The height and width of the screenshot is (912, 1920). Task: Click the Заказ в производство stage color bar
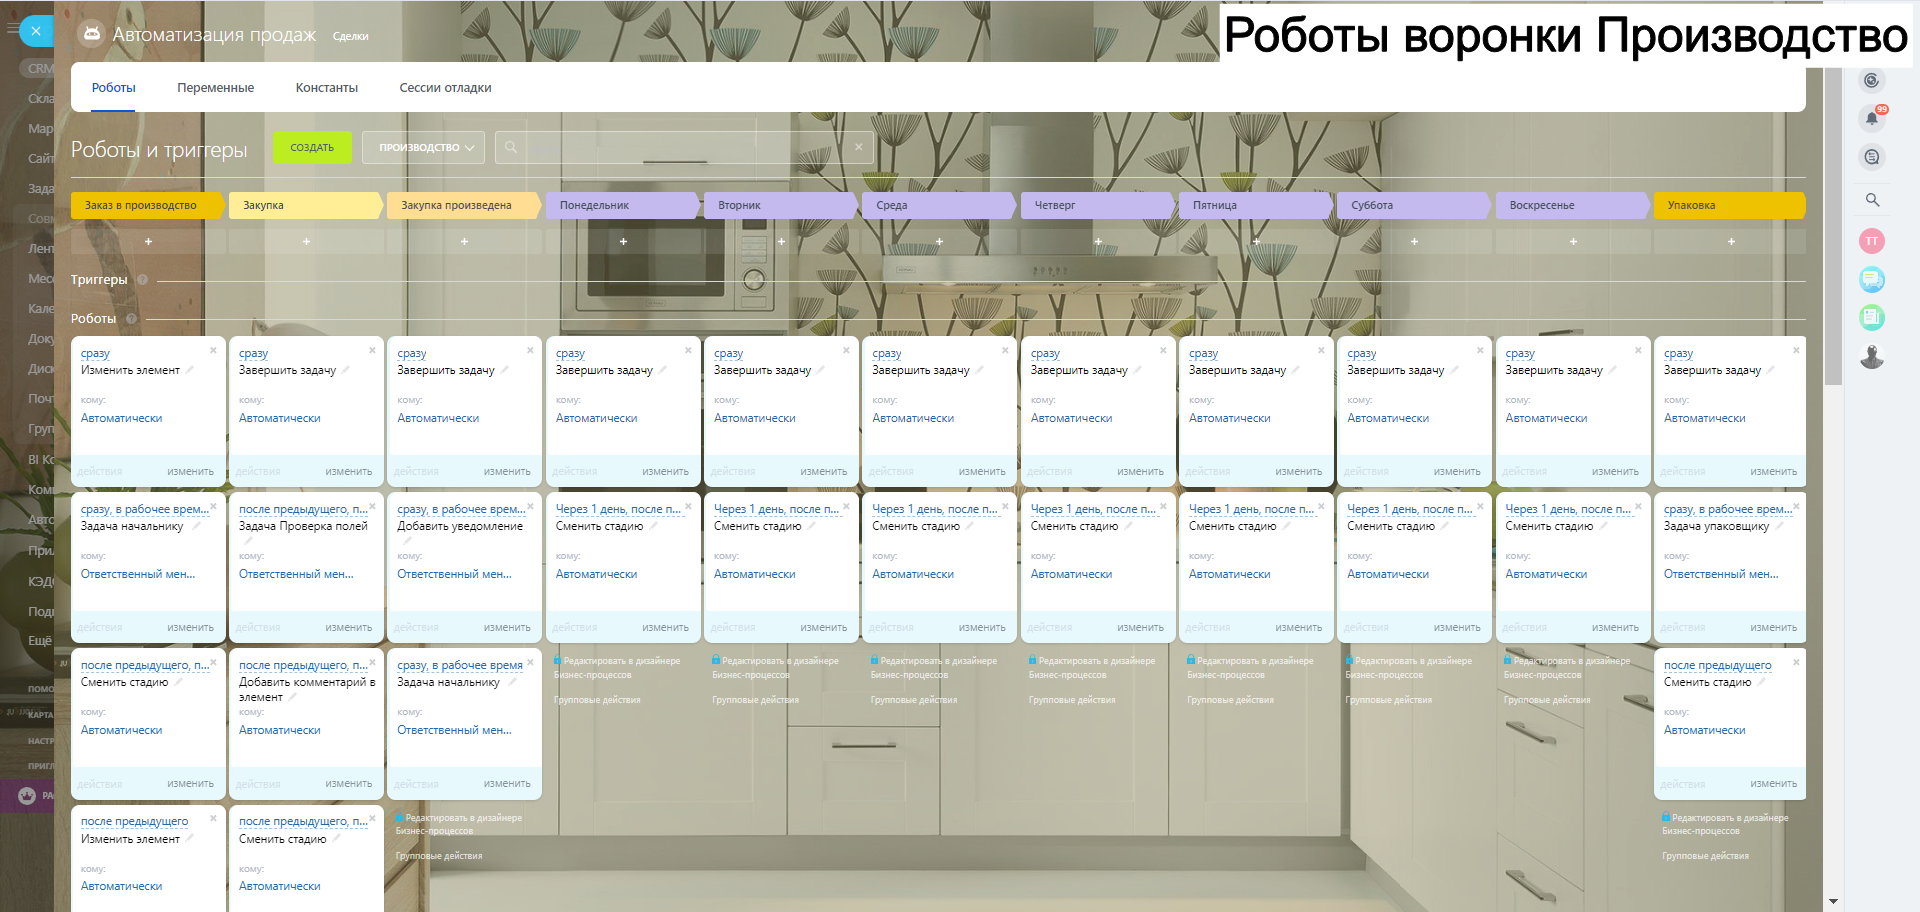click(147, 205)
